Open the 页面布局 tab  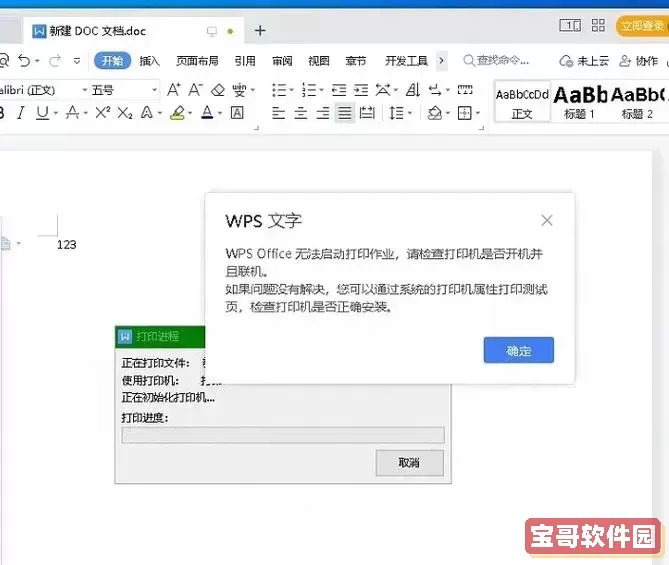(197, 61)
